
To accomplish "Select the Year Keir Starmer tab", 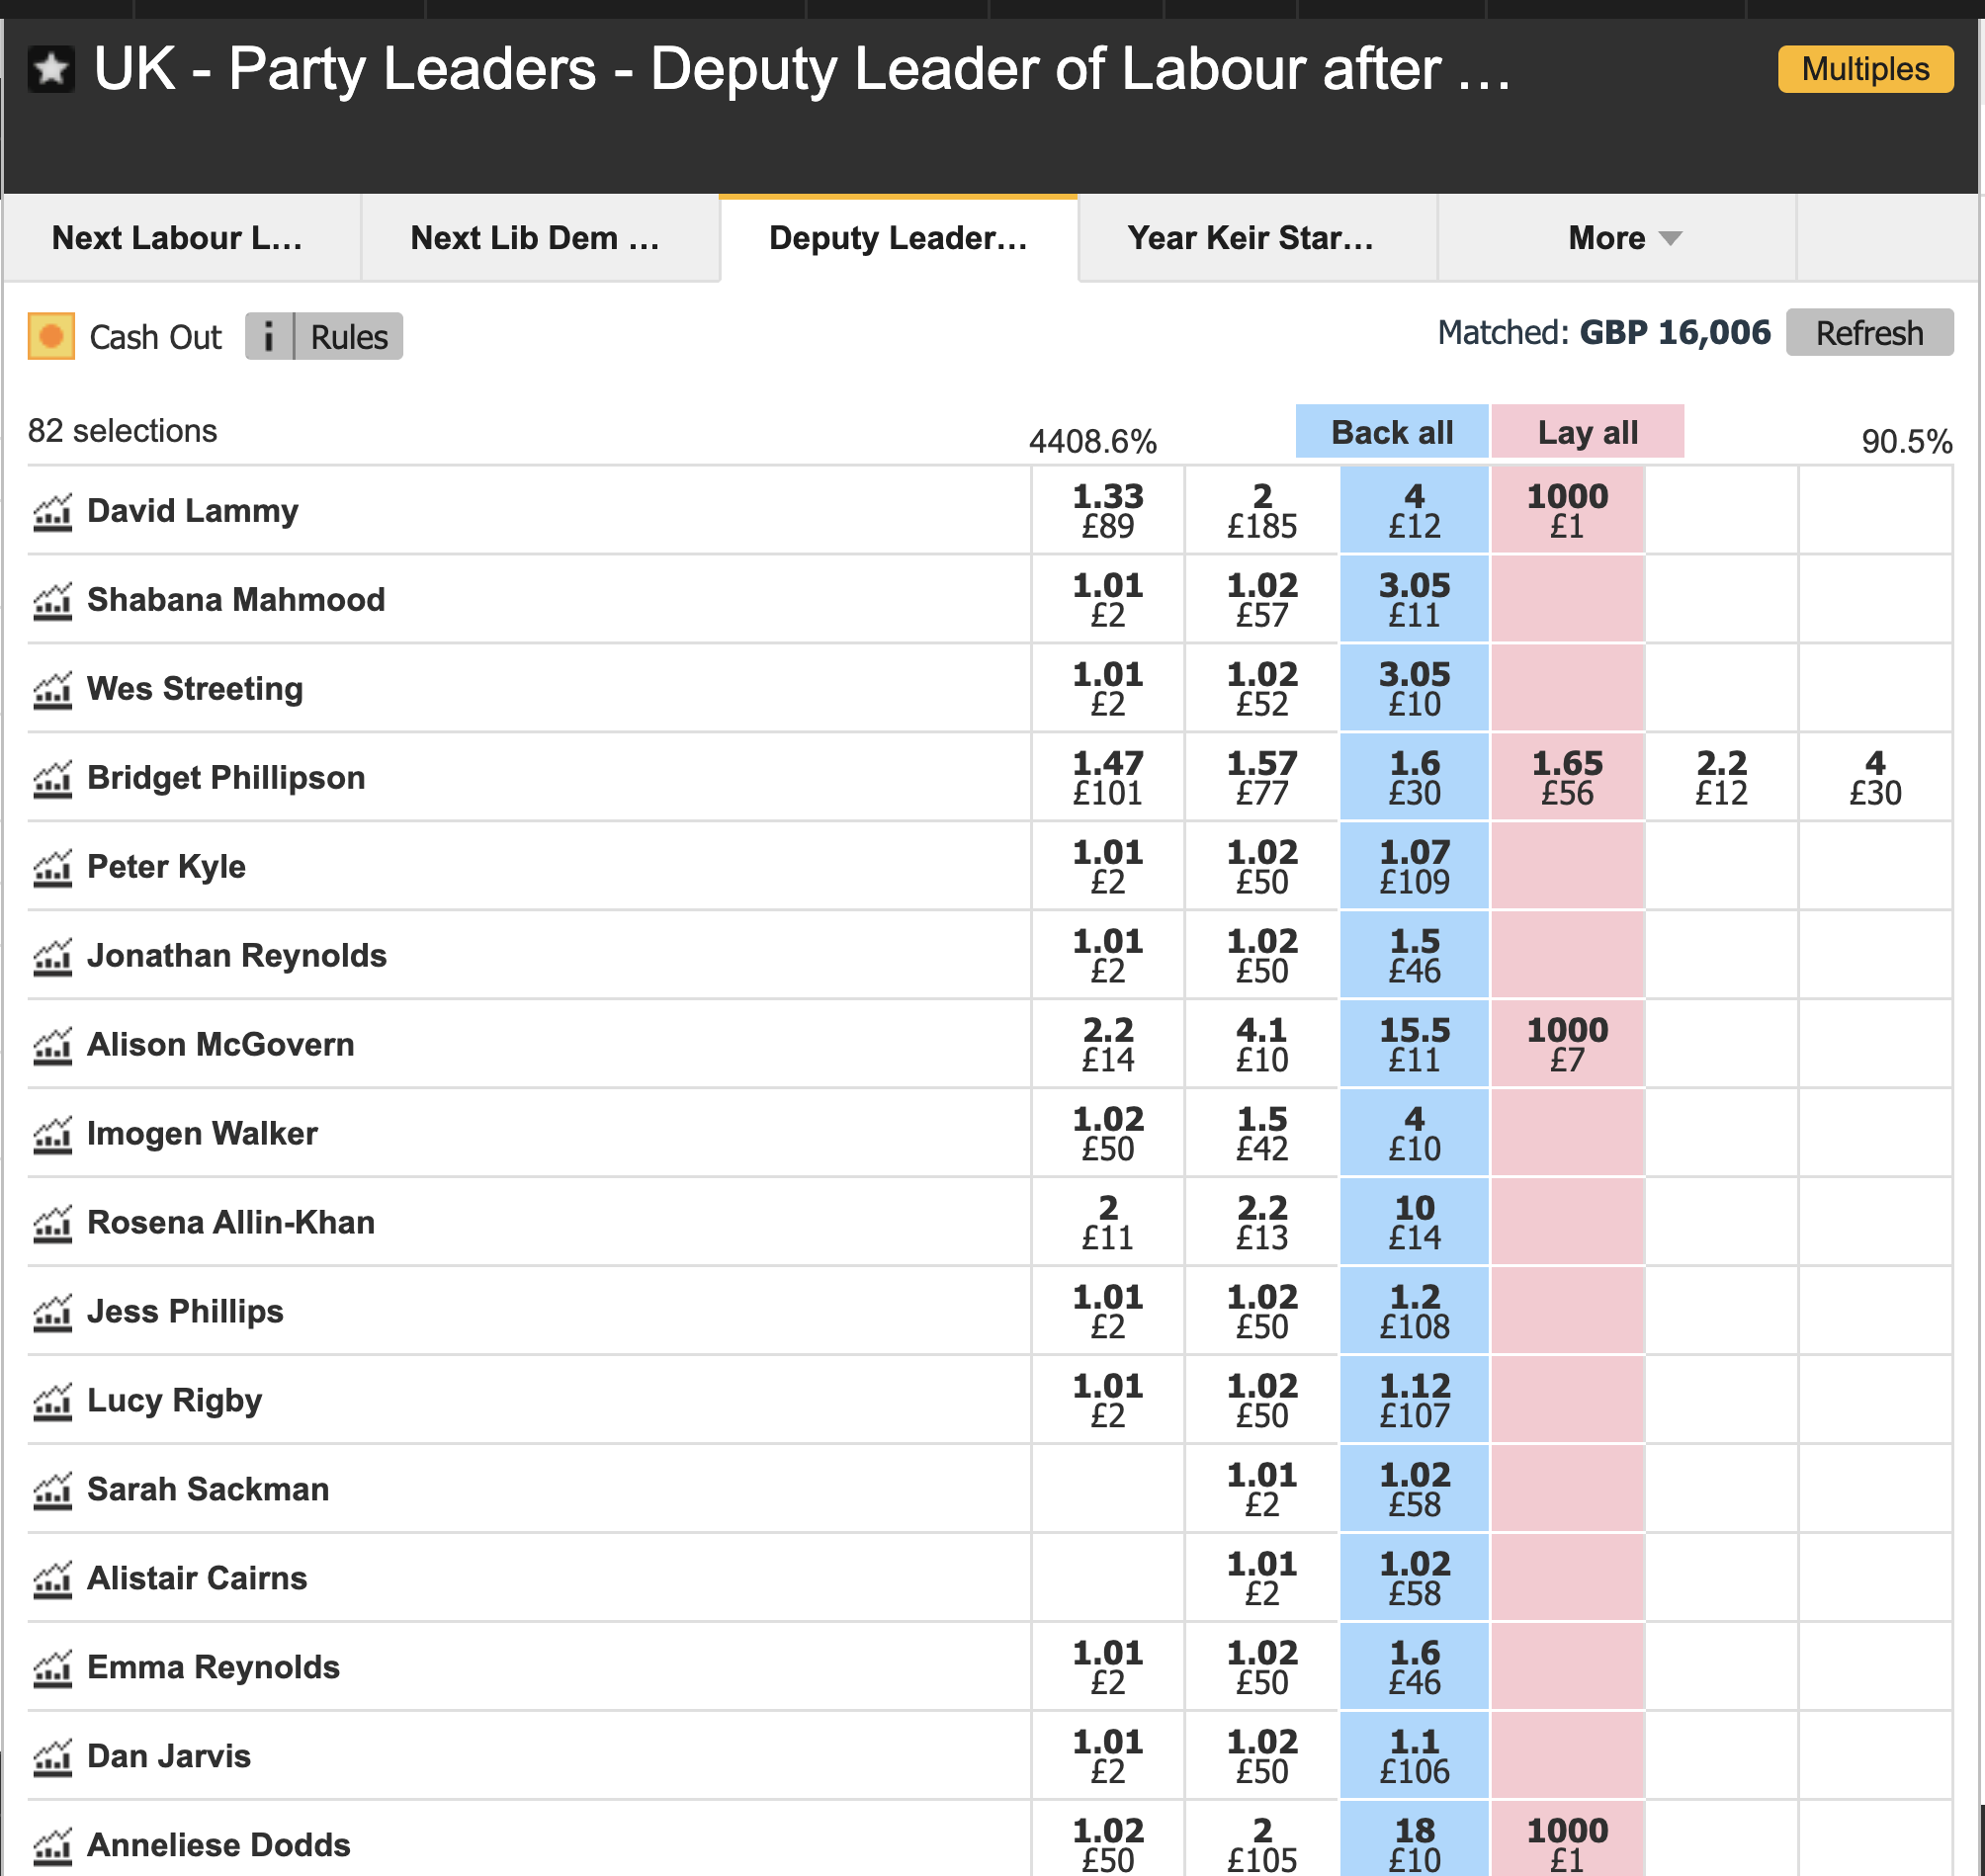I will (x=1252, y=238).
